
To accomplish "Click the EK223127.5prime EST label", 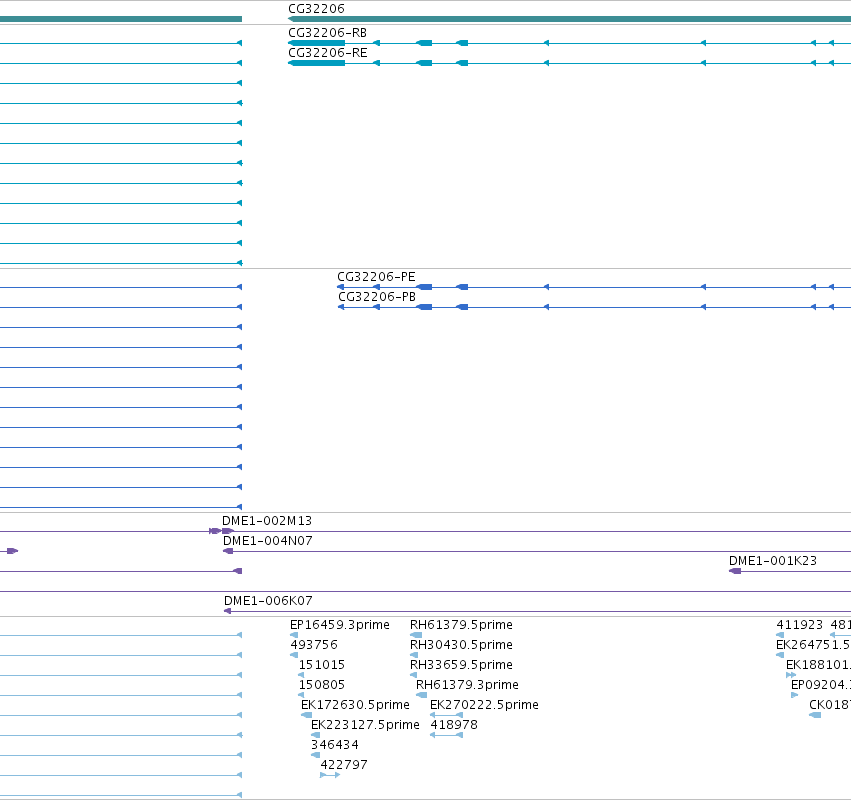I will click(365, 725).
